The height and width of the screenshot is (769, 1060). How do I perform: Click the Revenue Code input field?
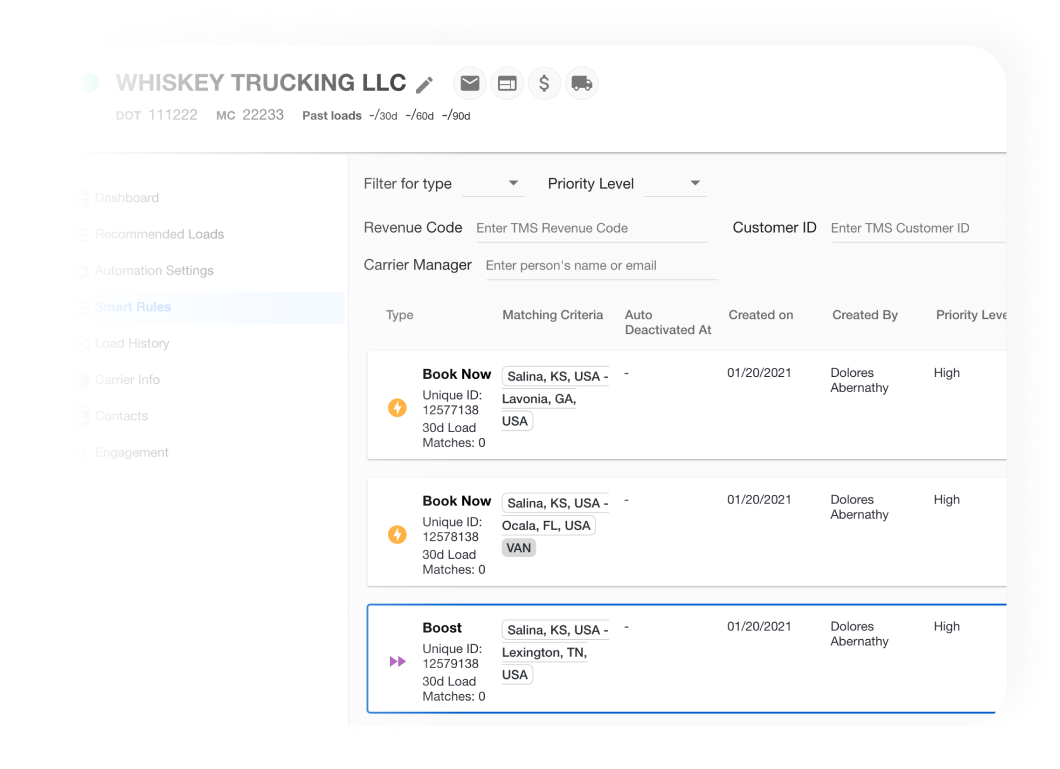(x=591, y=228)
